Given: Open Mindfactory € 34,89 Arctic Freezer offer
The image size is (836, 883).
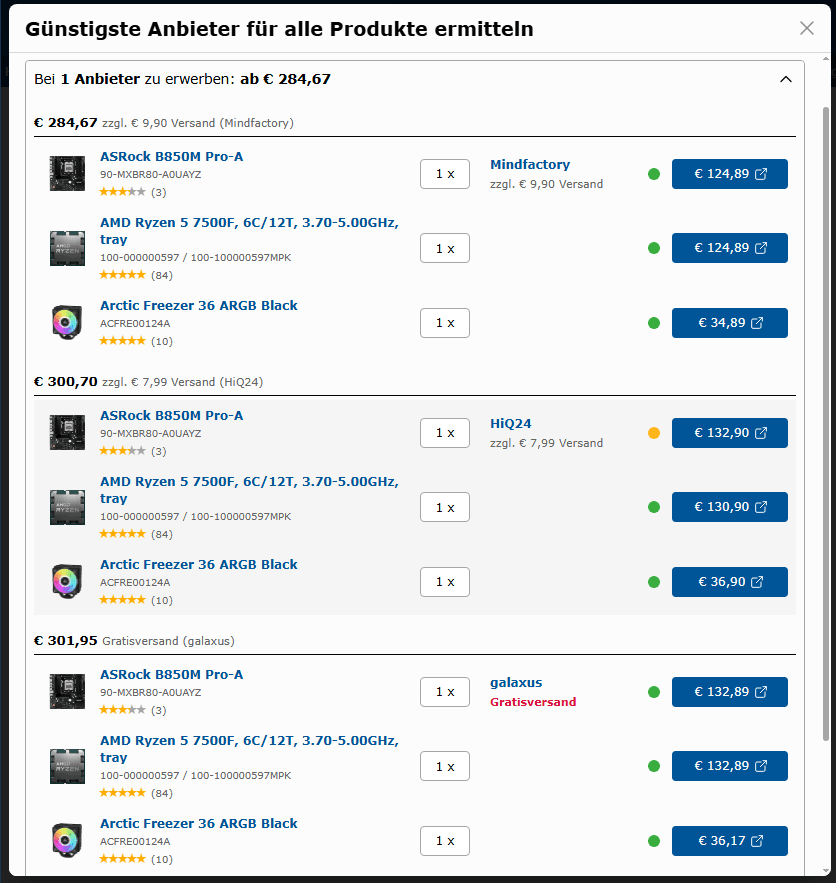Looking at the screenshot, I should click(x=729, y=323).
